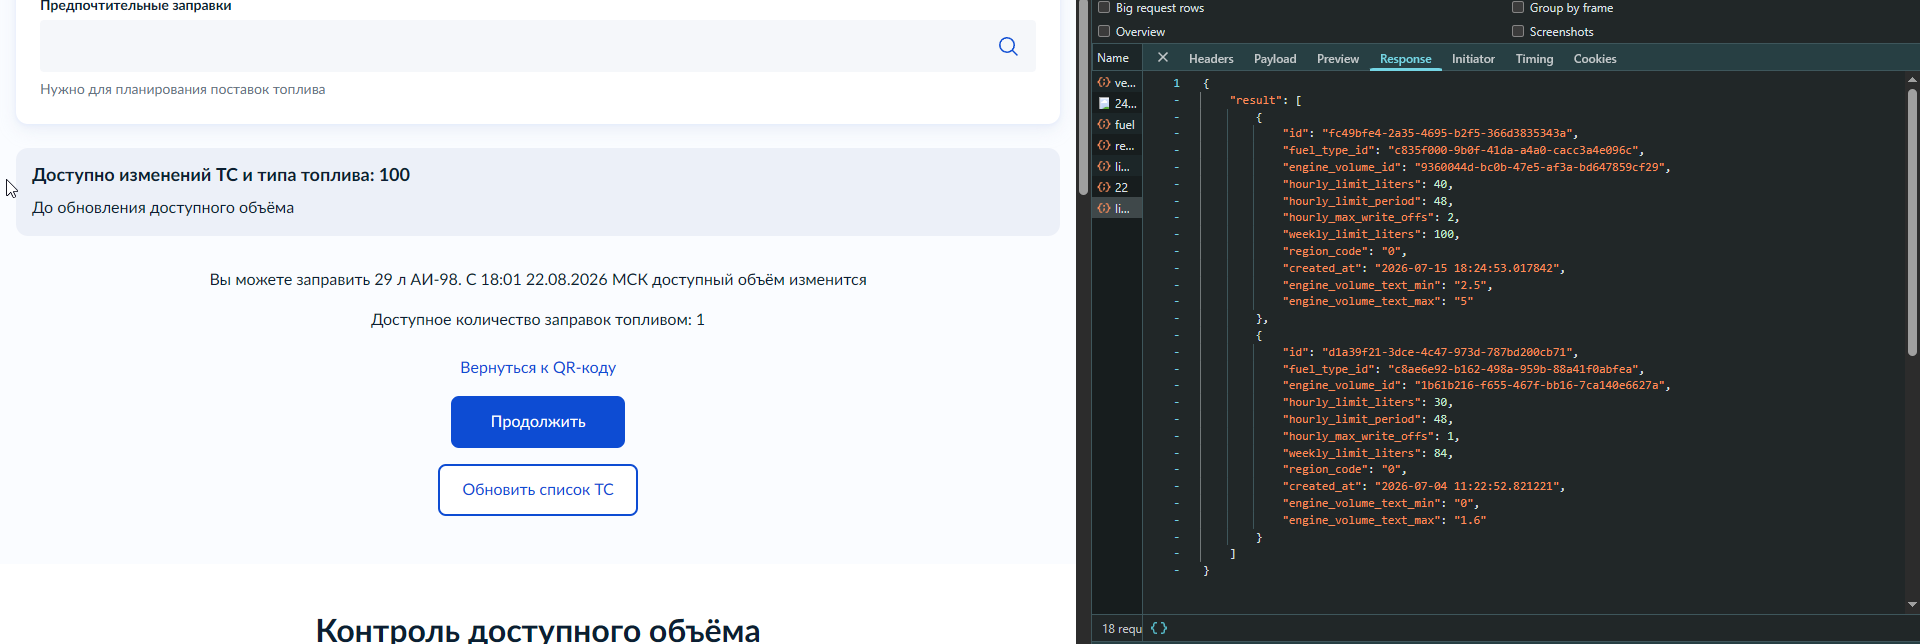Follow the Вернуться к QR-коду link
1920x644 pixels.
click(x=538, y=368)
